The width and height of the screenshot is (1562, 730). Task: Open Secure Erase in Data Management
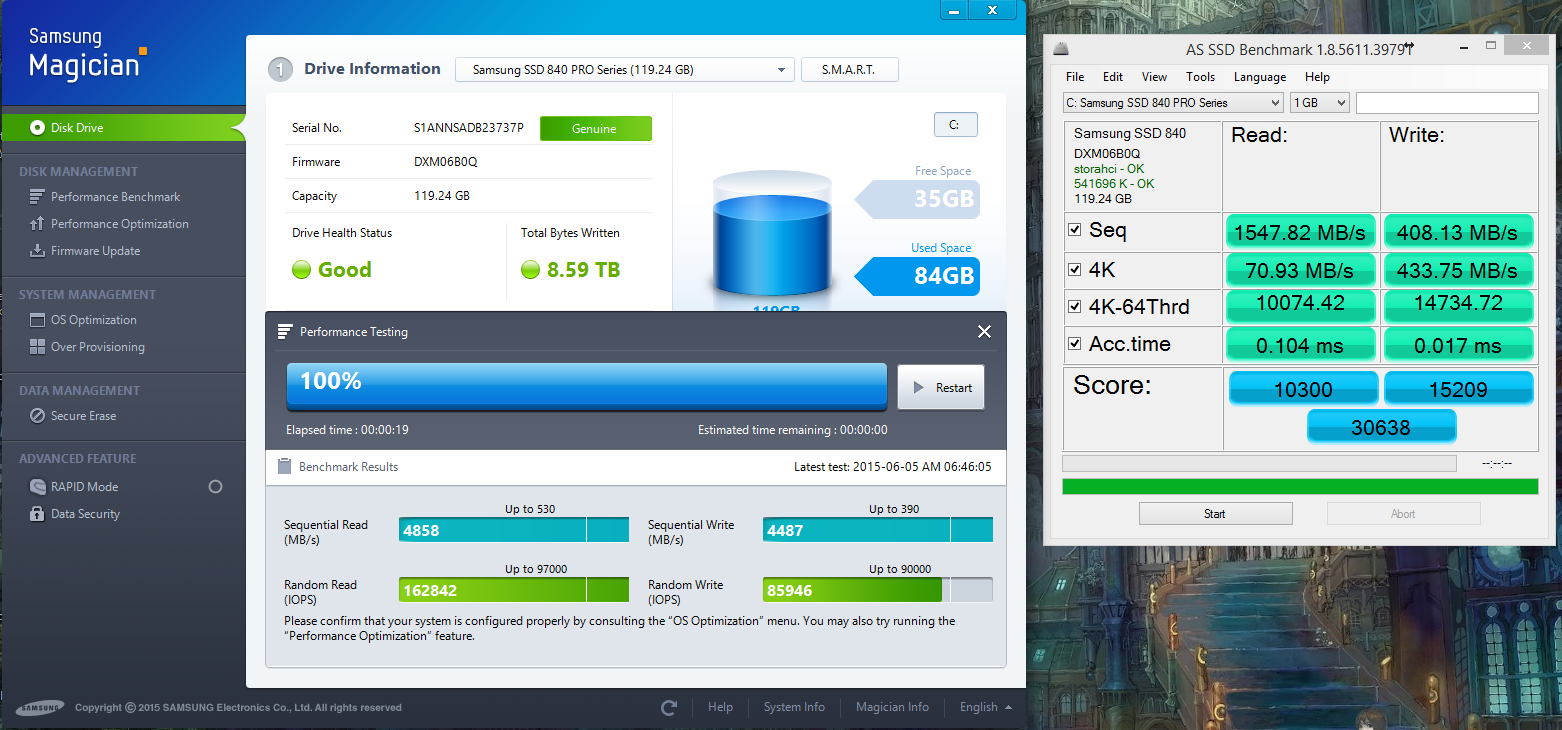click(x=83, y=416)
